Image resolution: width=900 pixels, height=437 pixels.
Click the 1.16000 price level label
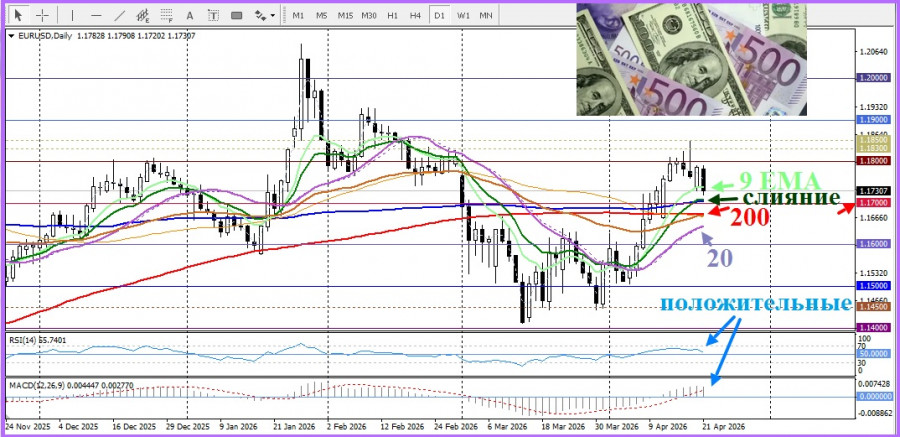[x=874, y=244]
